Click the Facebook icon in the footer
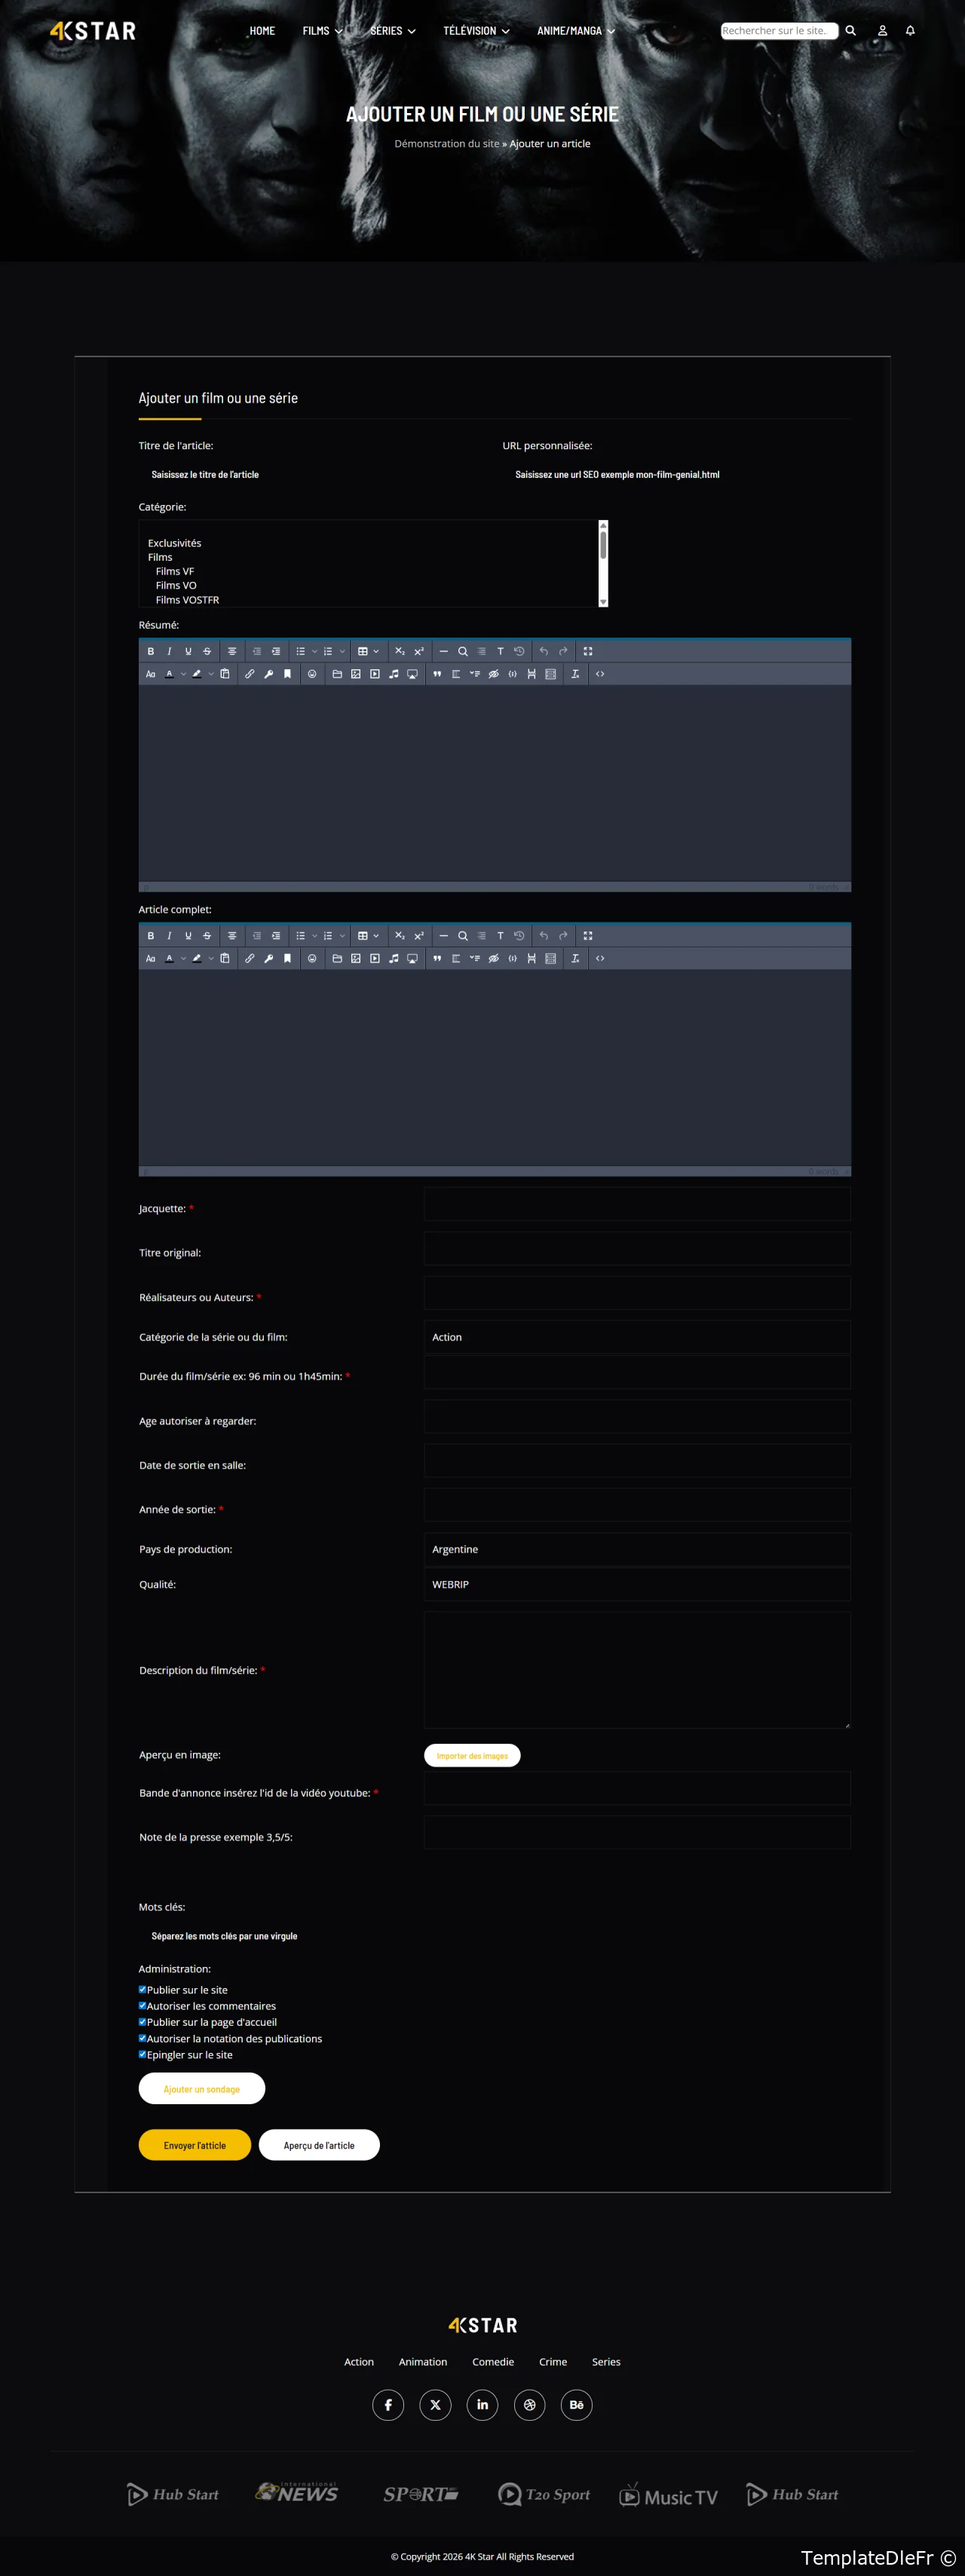This screenshot has width=965, height=2576. tap(388, 2405)
